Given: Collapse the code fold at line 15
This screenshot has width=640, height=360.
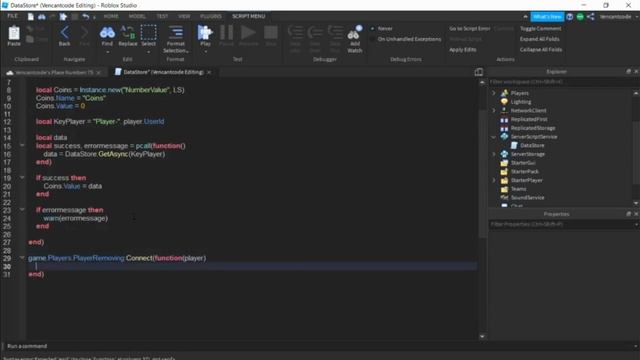Looking at the screenshot, I should (22, 145).
